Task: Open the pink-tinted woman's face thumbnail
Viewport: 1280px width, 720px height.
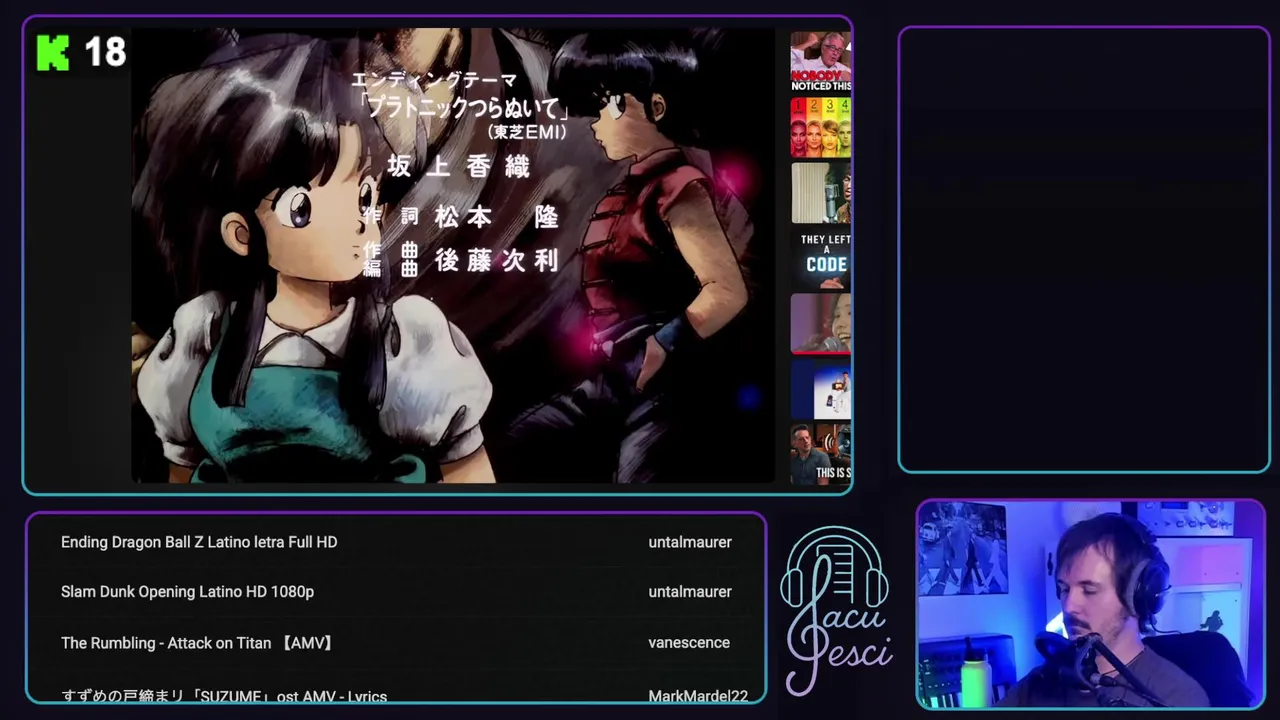Action: coord(821,323)
